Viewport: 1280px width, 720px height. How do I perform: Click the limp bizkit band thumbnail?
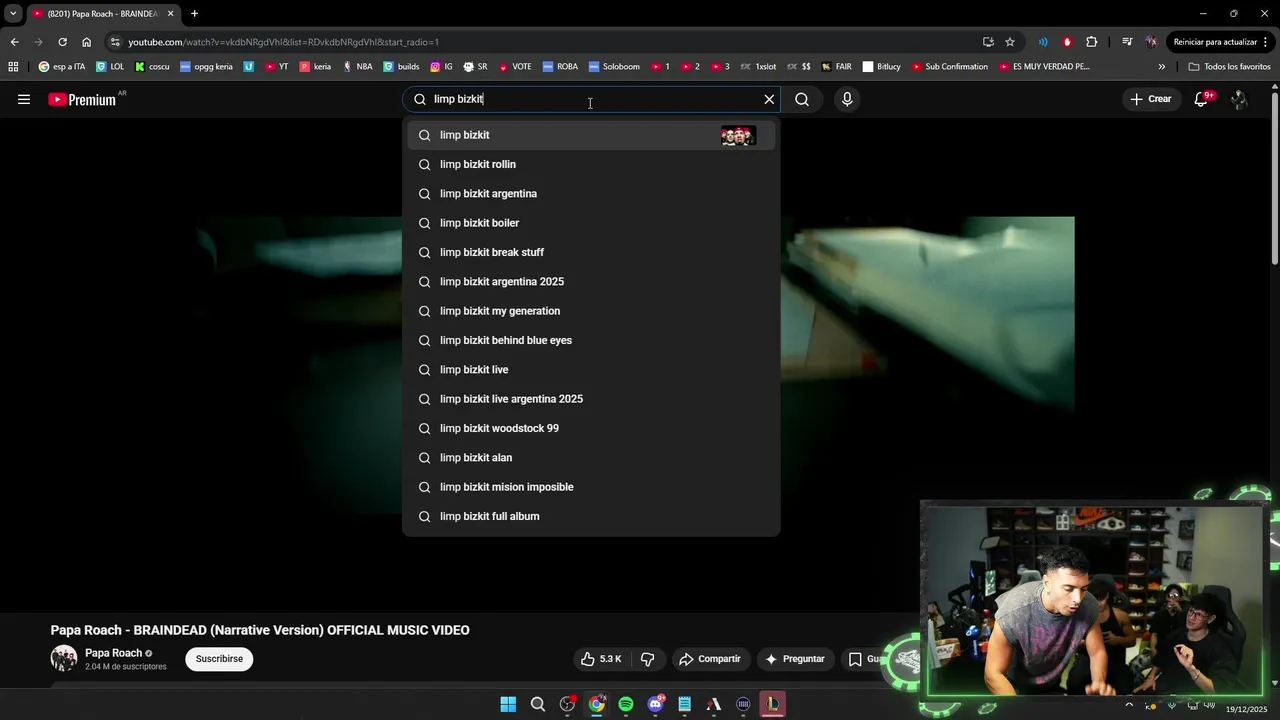coord(738,136)
